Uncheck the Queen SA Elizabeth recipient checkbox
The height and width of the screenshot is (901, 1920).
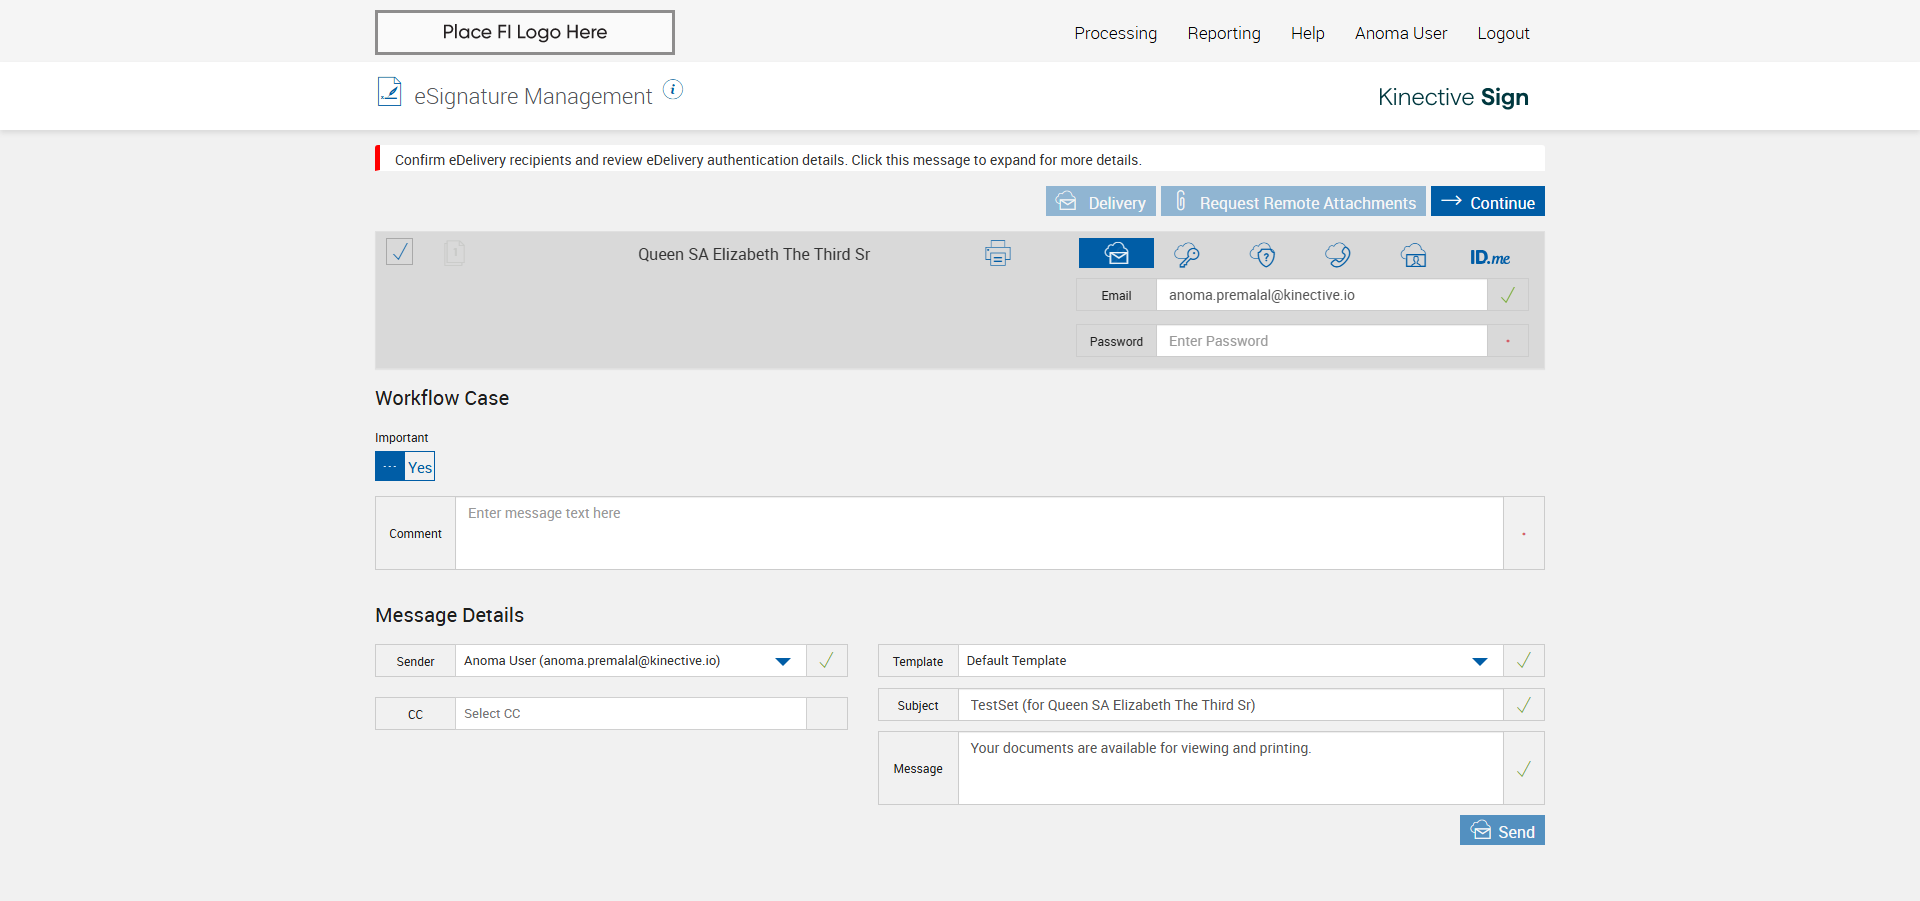coord(400,252)
